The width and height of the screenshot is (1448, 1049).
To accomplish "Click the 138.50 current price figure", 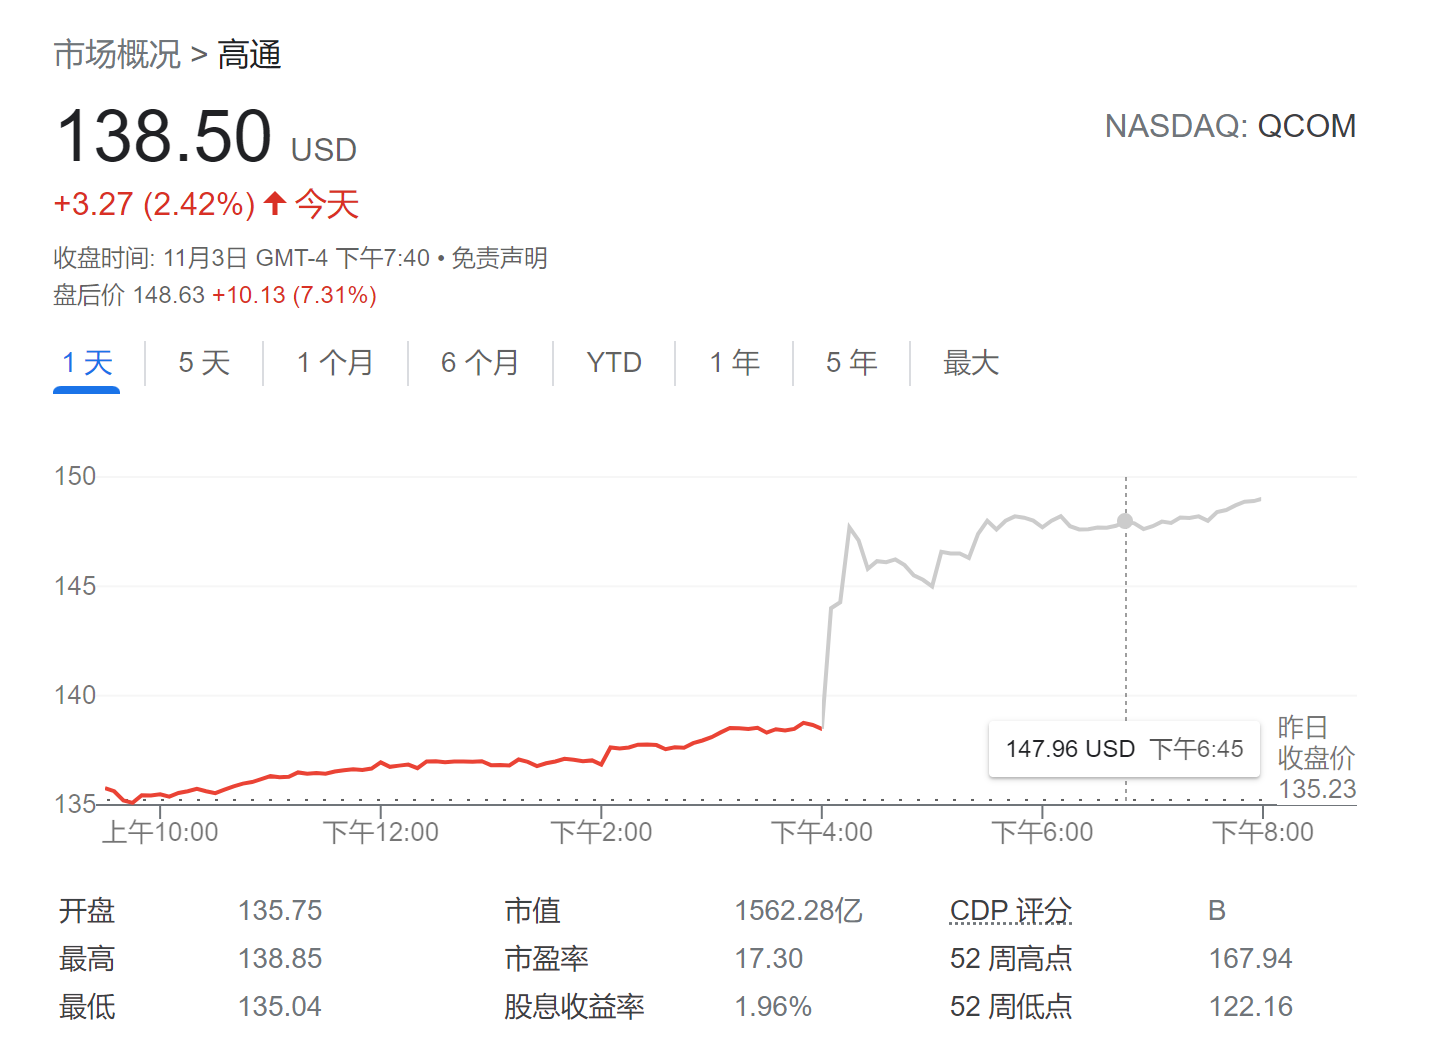I will (x=164, y=137).
